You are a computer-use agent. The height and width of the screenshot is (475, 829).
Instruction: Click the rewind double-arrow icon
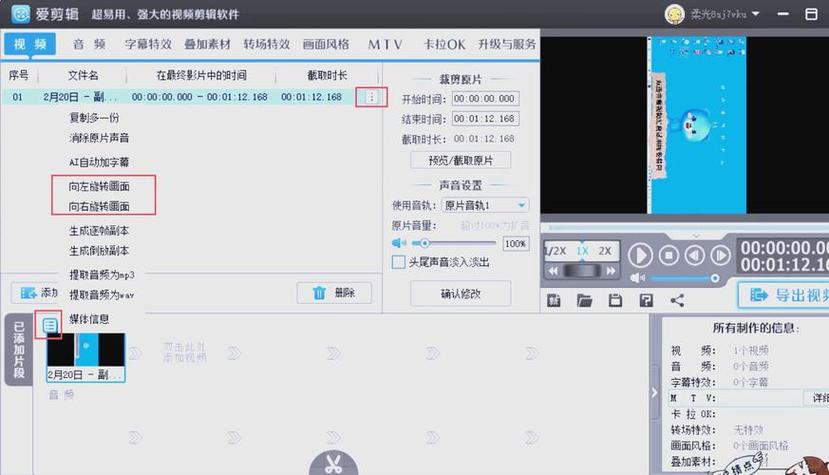point(553,271)
